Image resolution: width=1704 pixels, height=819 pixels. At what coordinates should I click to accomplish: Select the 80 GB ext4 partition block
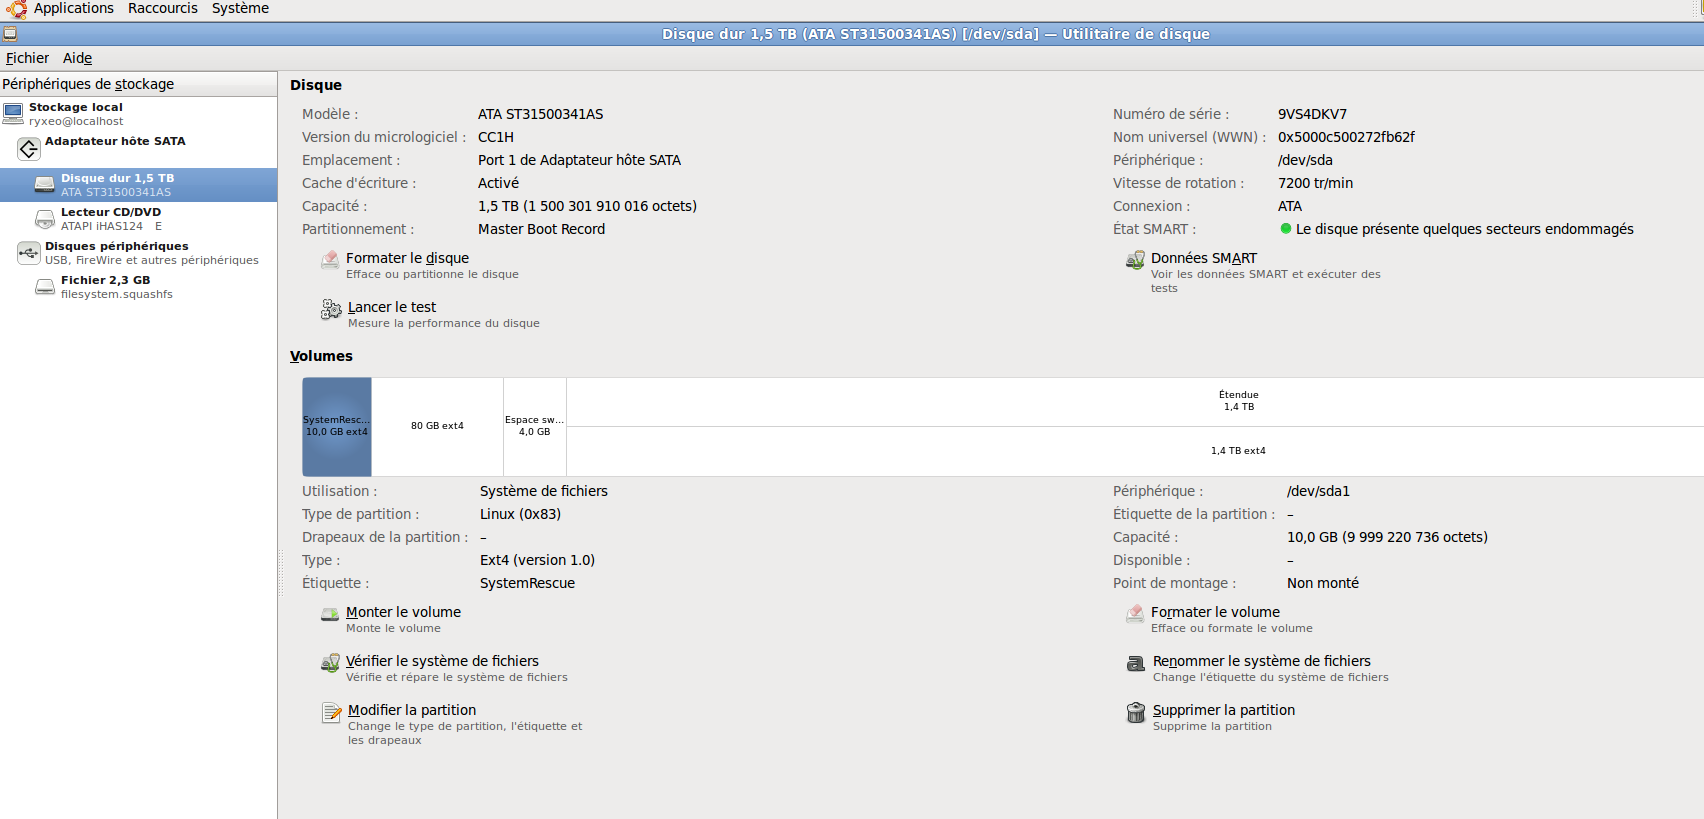(437, 427)
